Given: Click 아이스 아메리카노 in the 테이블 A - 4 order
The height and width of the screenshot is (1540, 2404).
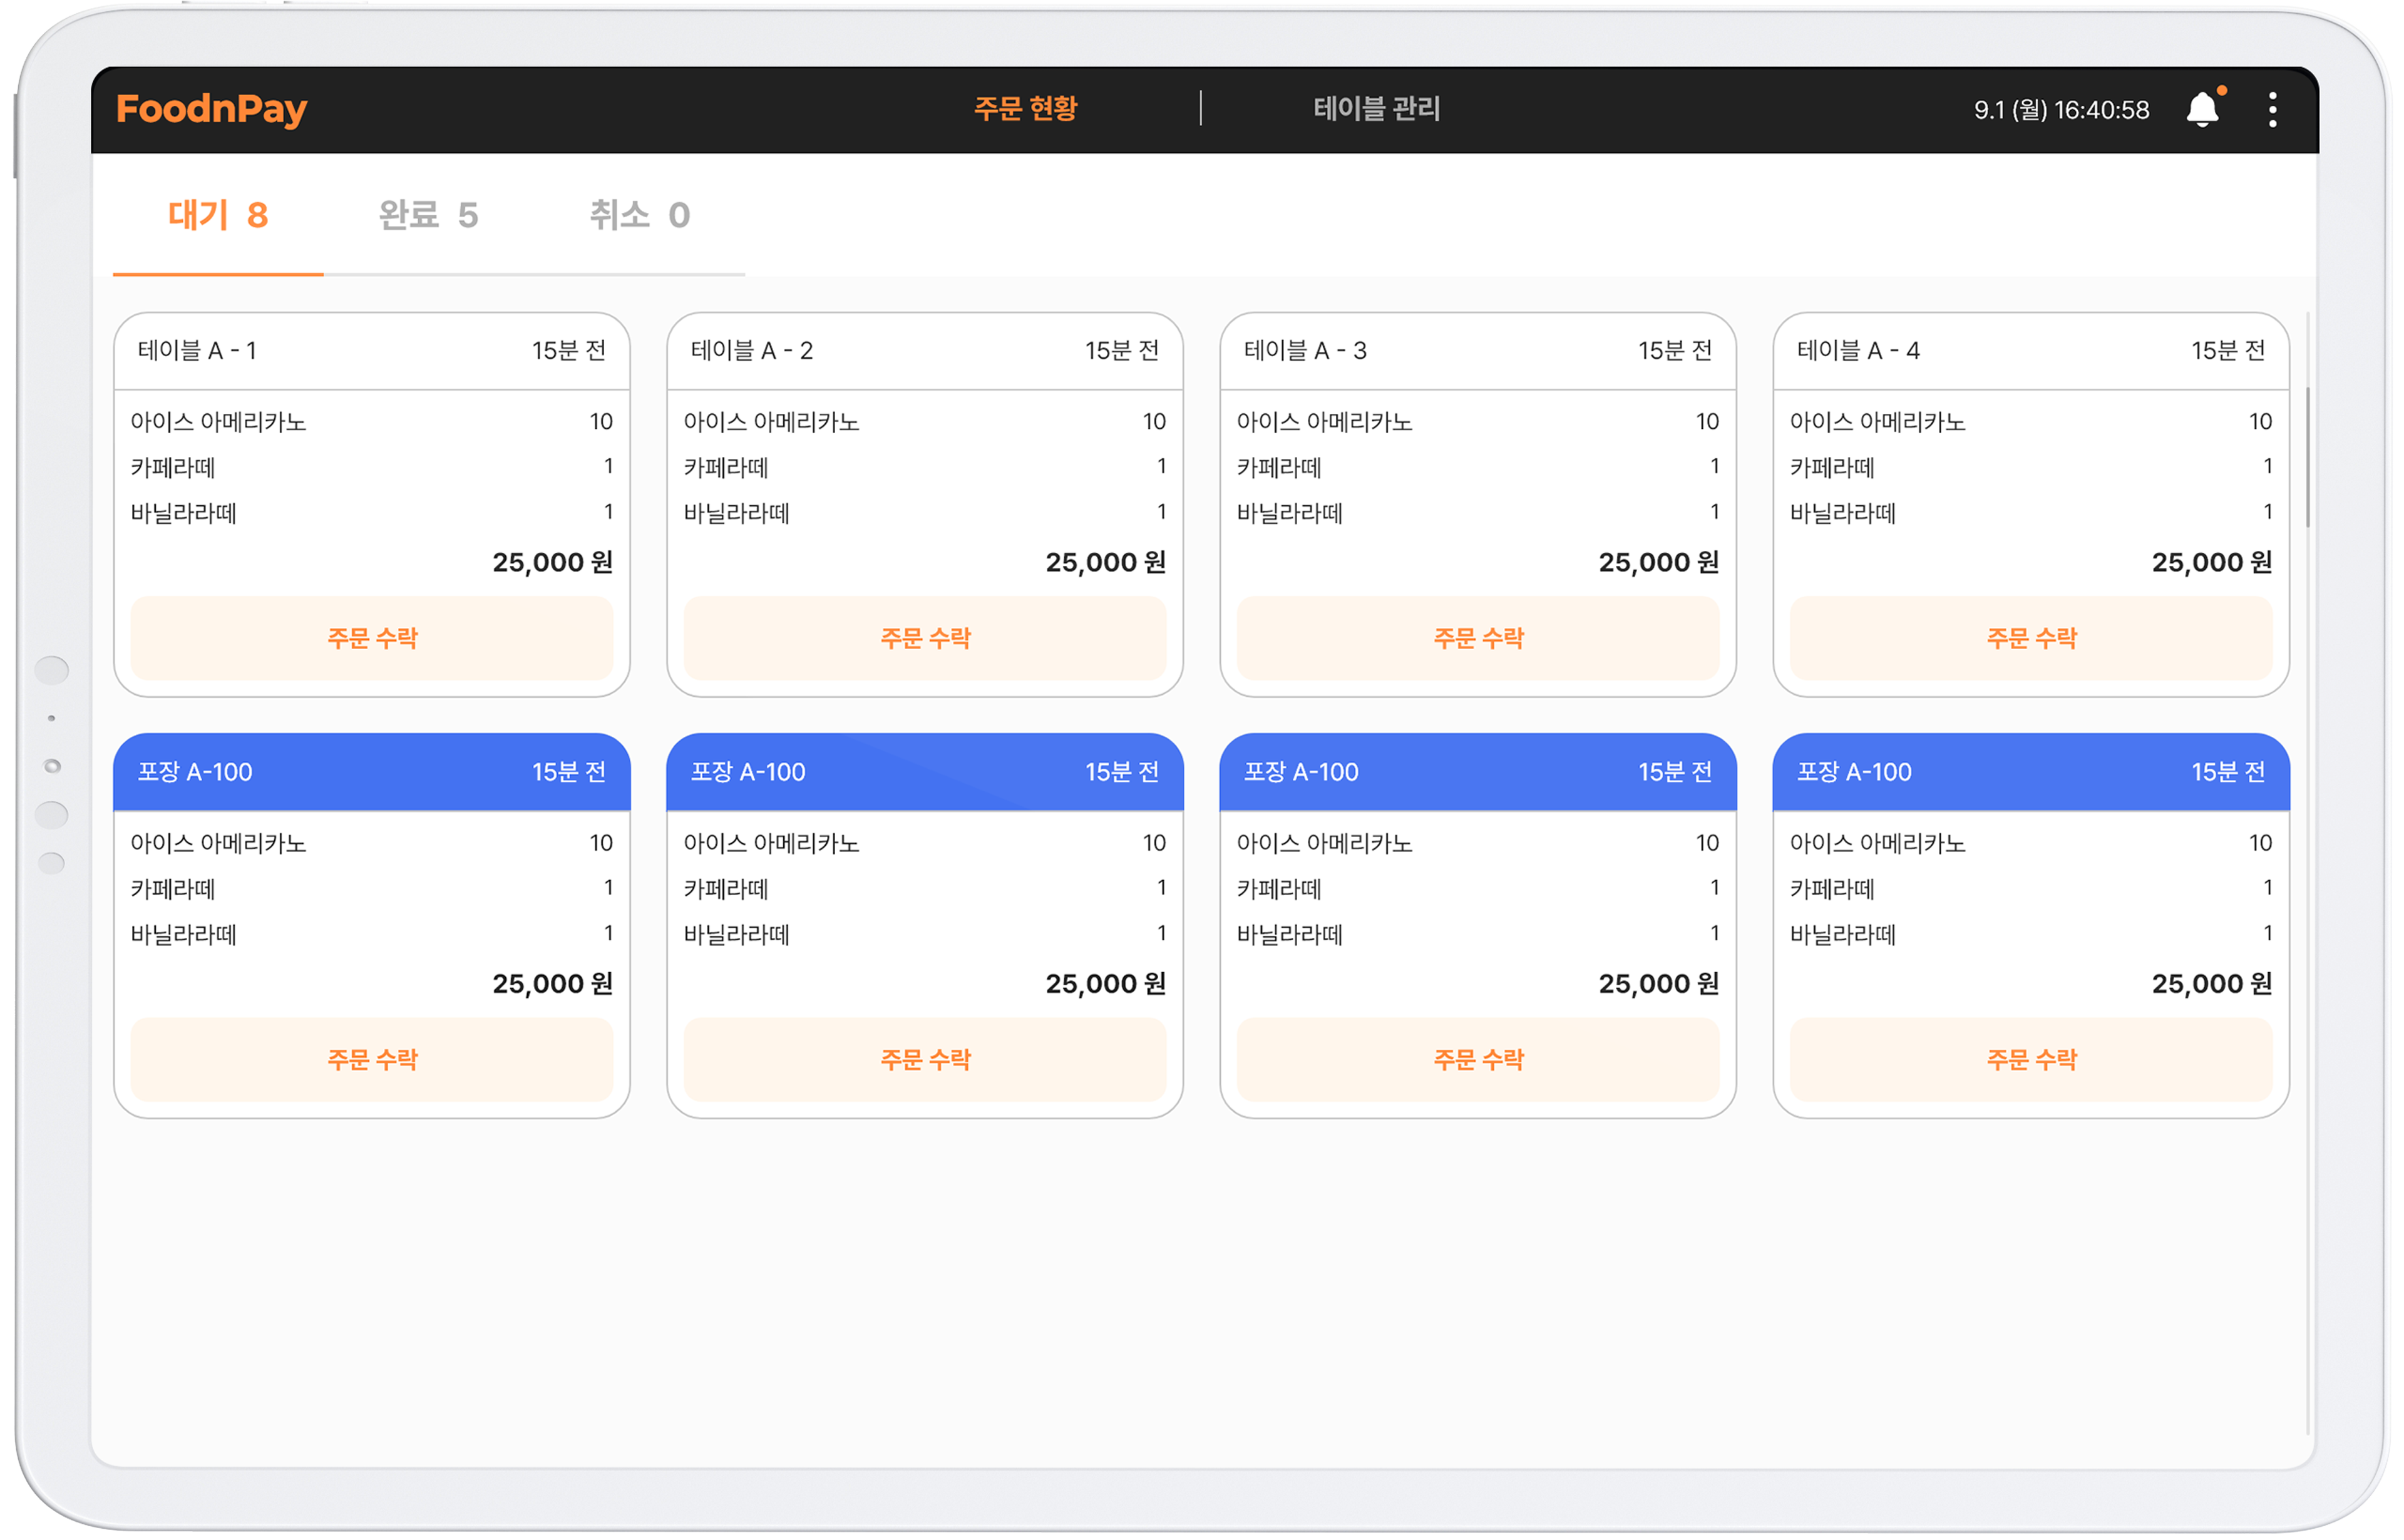Looking at the screenshot, I should (x=1877, y=422).
